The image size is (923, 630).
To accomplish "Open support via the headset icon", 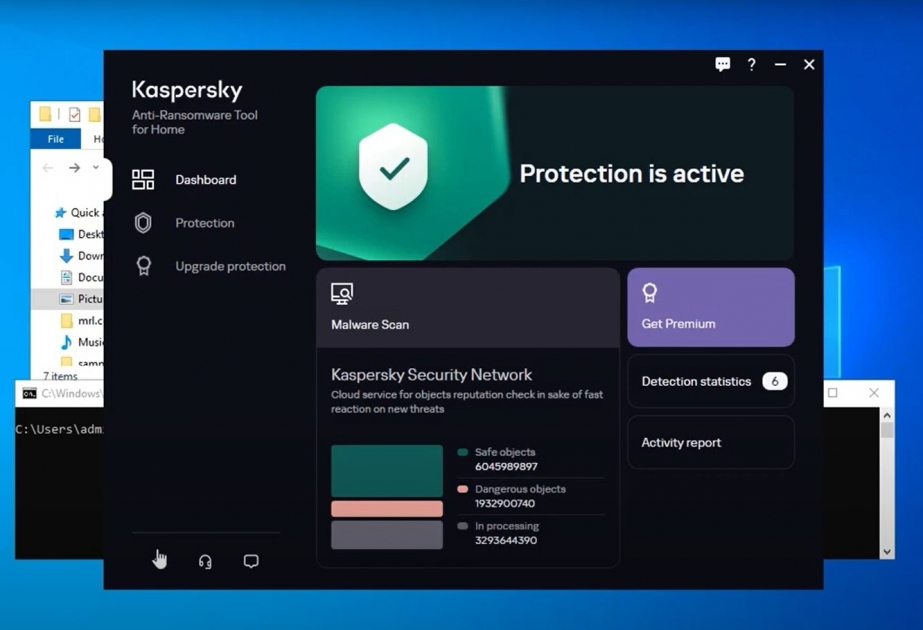I will 205,562.
